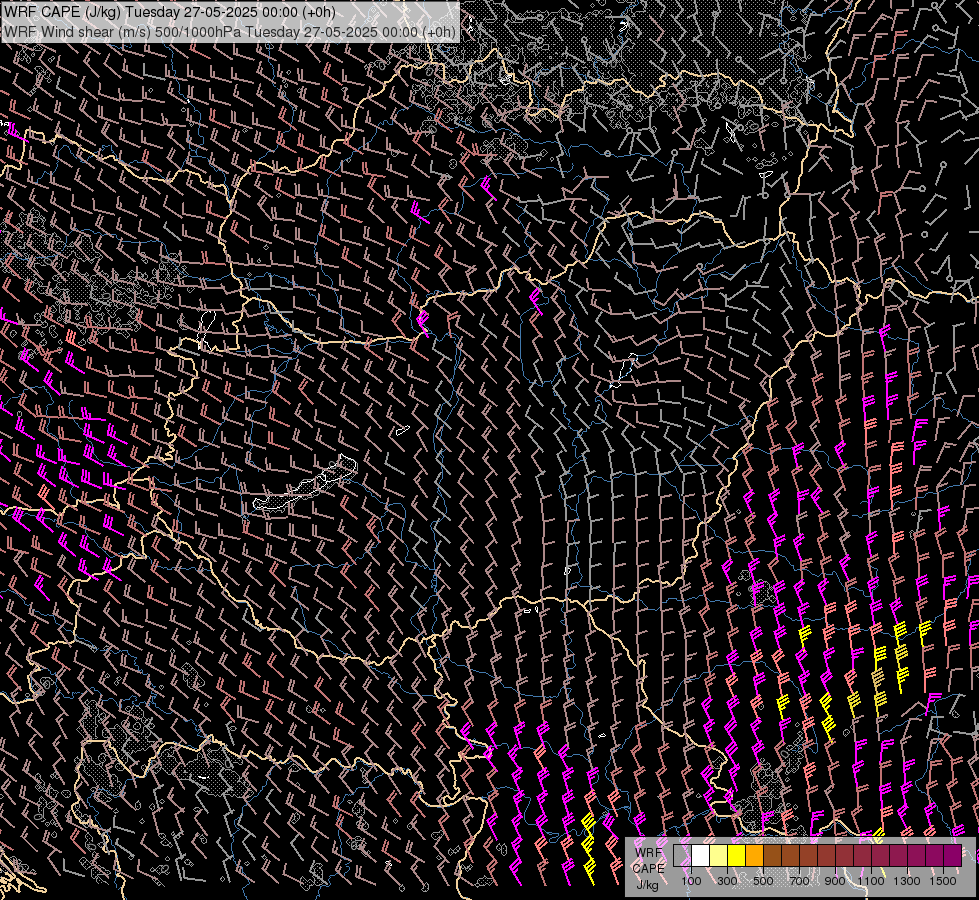Select the last purple swatch after 1500
The width and height of the screenshot is (979, 900).
click(953, 855)
